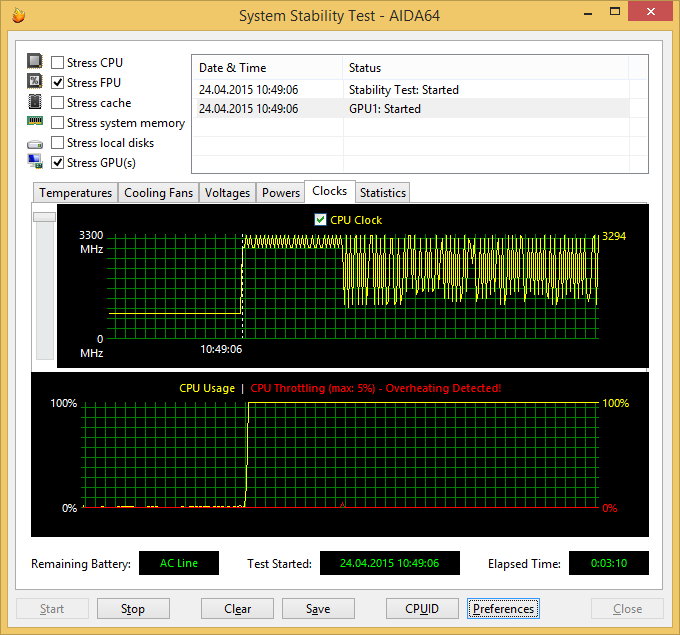The height and width of the screenshot is (635, 680).
Task: Click the CPU chip icon beside Stress CPU
Action: [35, 61]
